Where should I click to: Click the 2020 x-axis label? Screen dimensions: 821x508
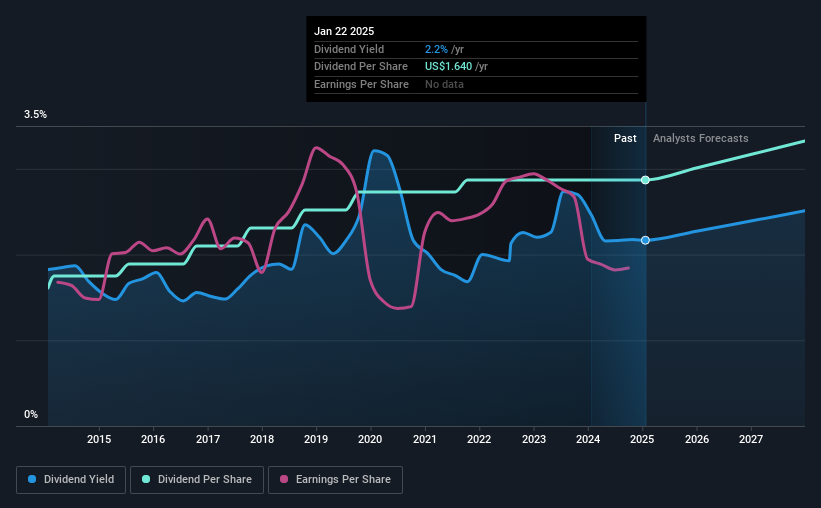(370, 439)
